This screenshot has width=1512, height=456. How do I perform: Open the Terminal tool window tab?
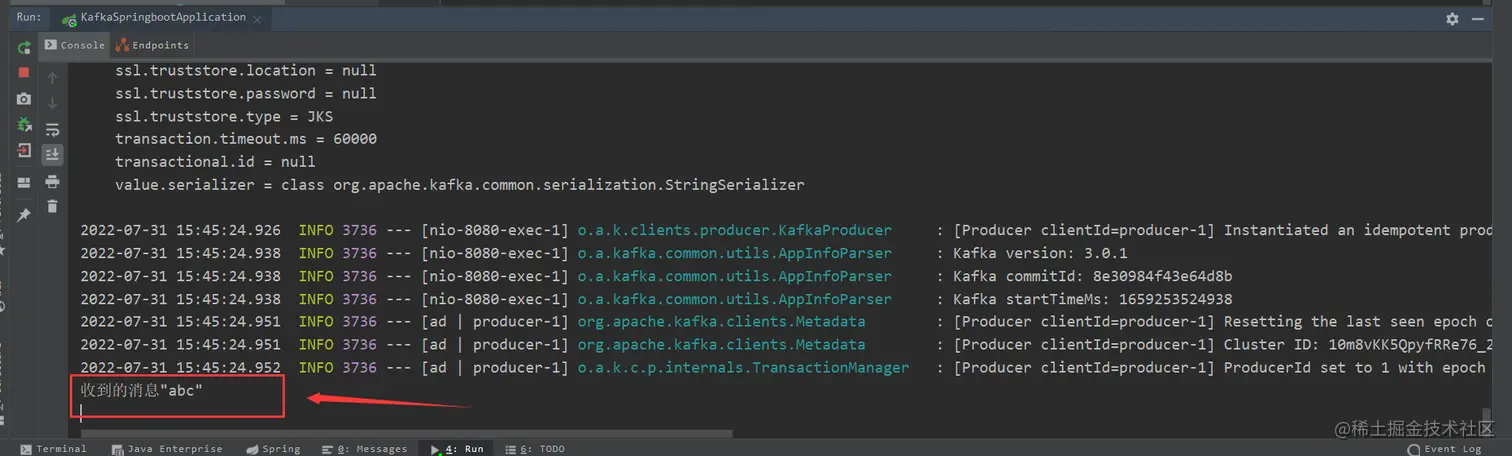point(54,449)
